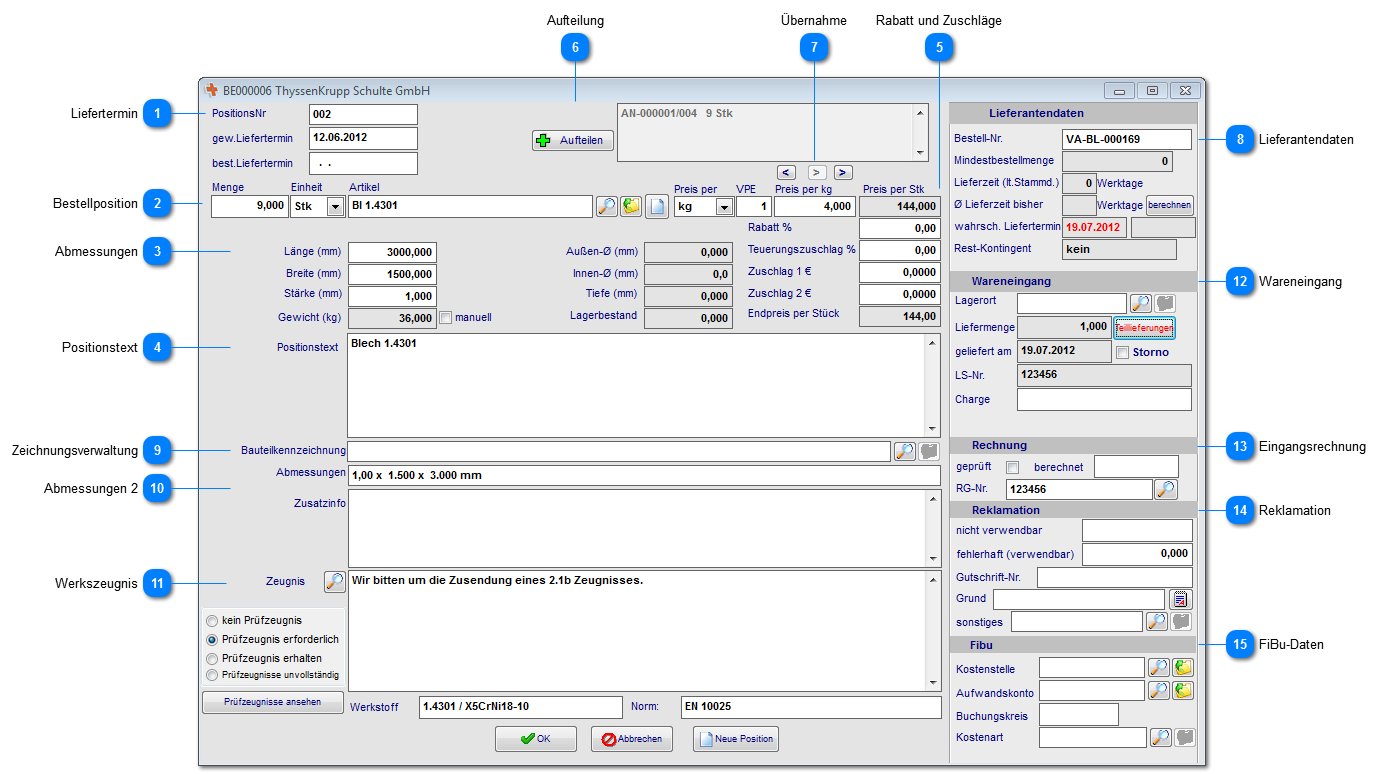
Task: Click Positionstext area with Blech 1.4301
Action: click(x=637, y=385)
